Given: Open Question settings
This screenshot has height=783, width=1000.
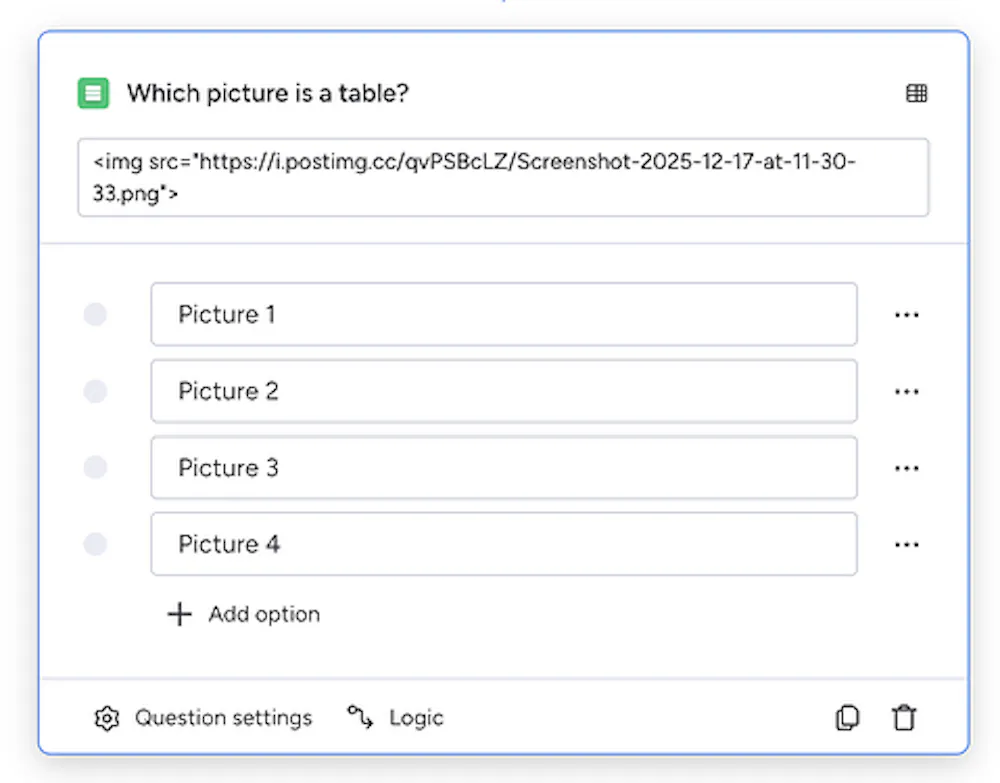Looking at the screenshot, I should point(223,718).
